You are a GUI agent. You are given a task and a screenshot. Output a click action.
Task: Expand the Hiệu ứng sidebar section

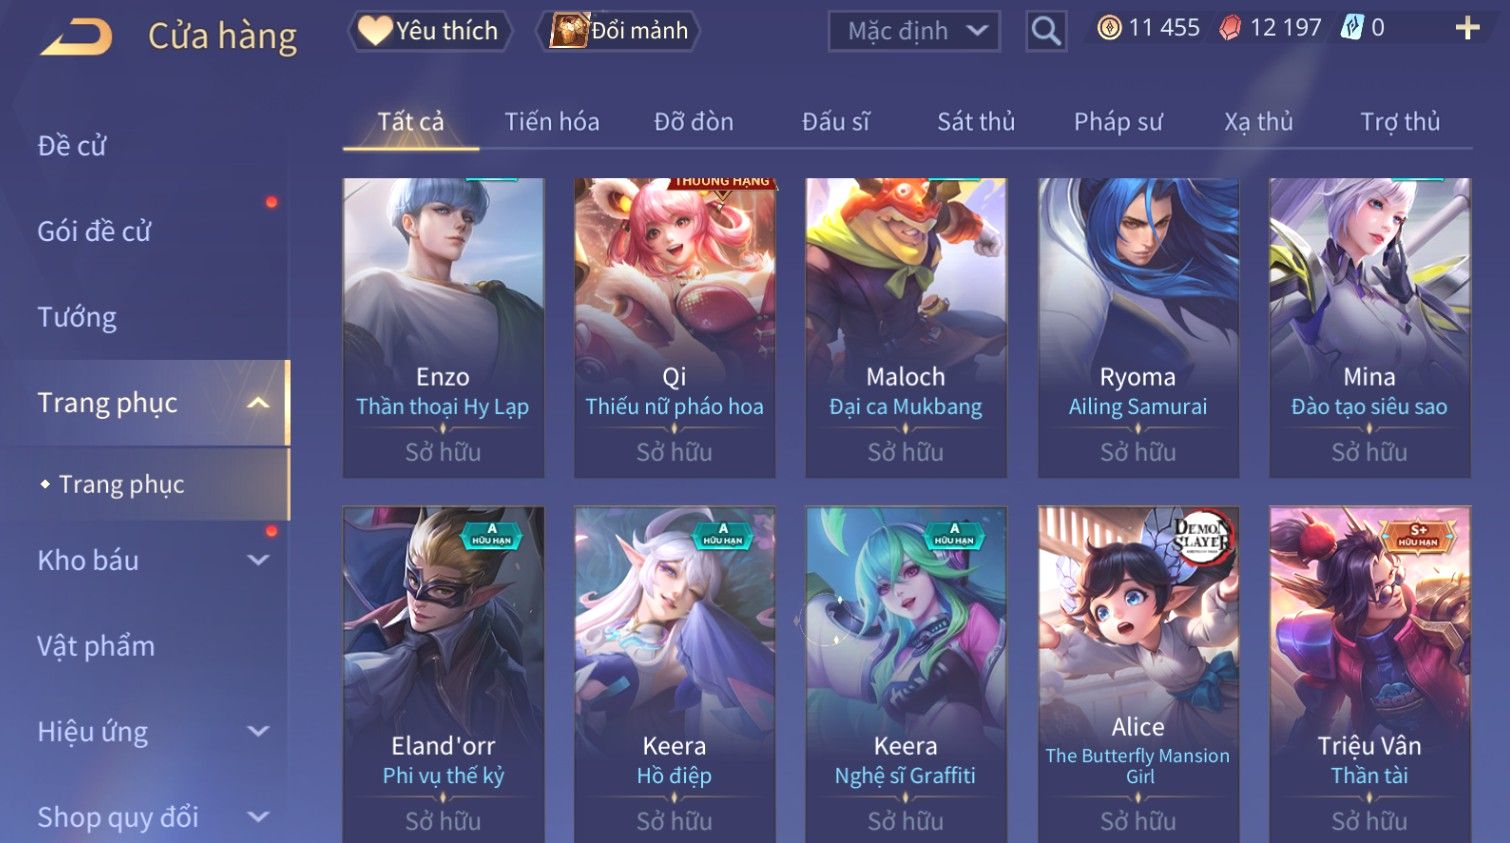coord(258,732)
